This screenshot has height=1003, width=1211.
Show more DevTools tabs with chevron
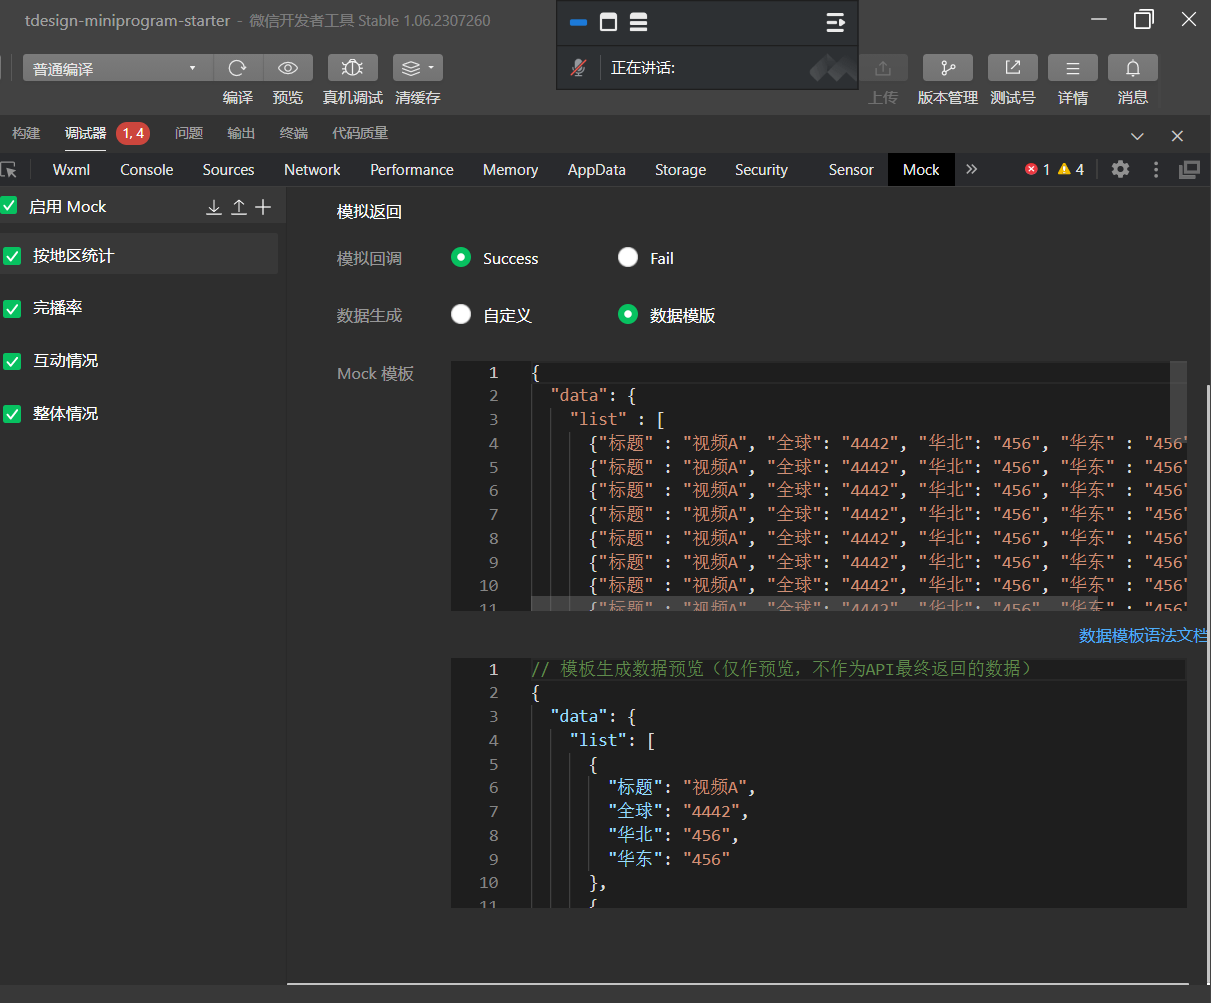tap(971, 170)
